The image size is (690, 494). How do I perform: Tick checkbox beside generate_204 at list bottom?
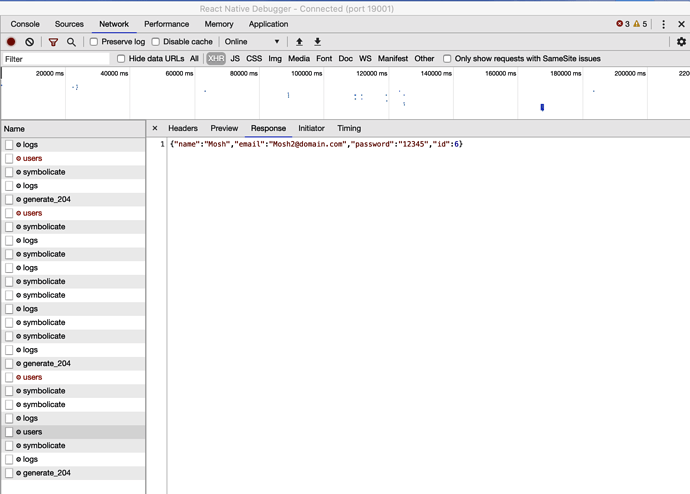coord(9,473)
